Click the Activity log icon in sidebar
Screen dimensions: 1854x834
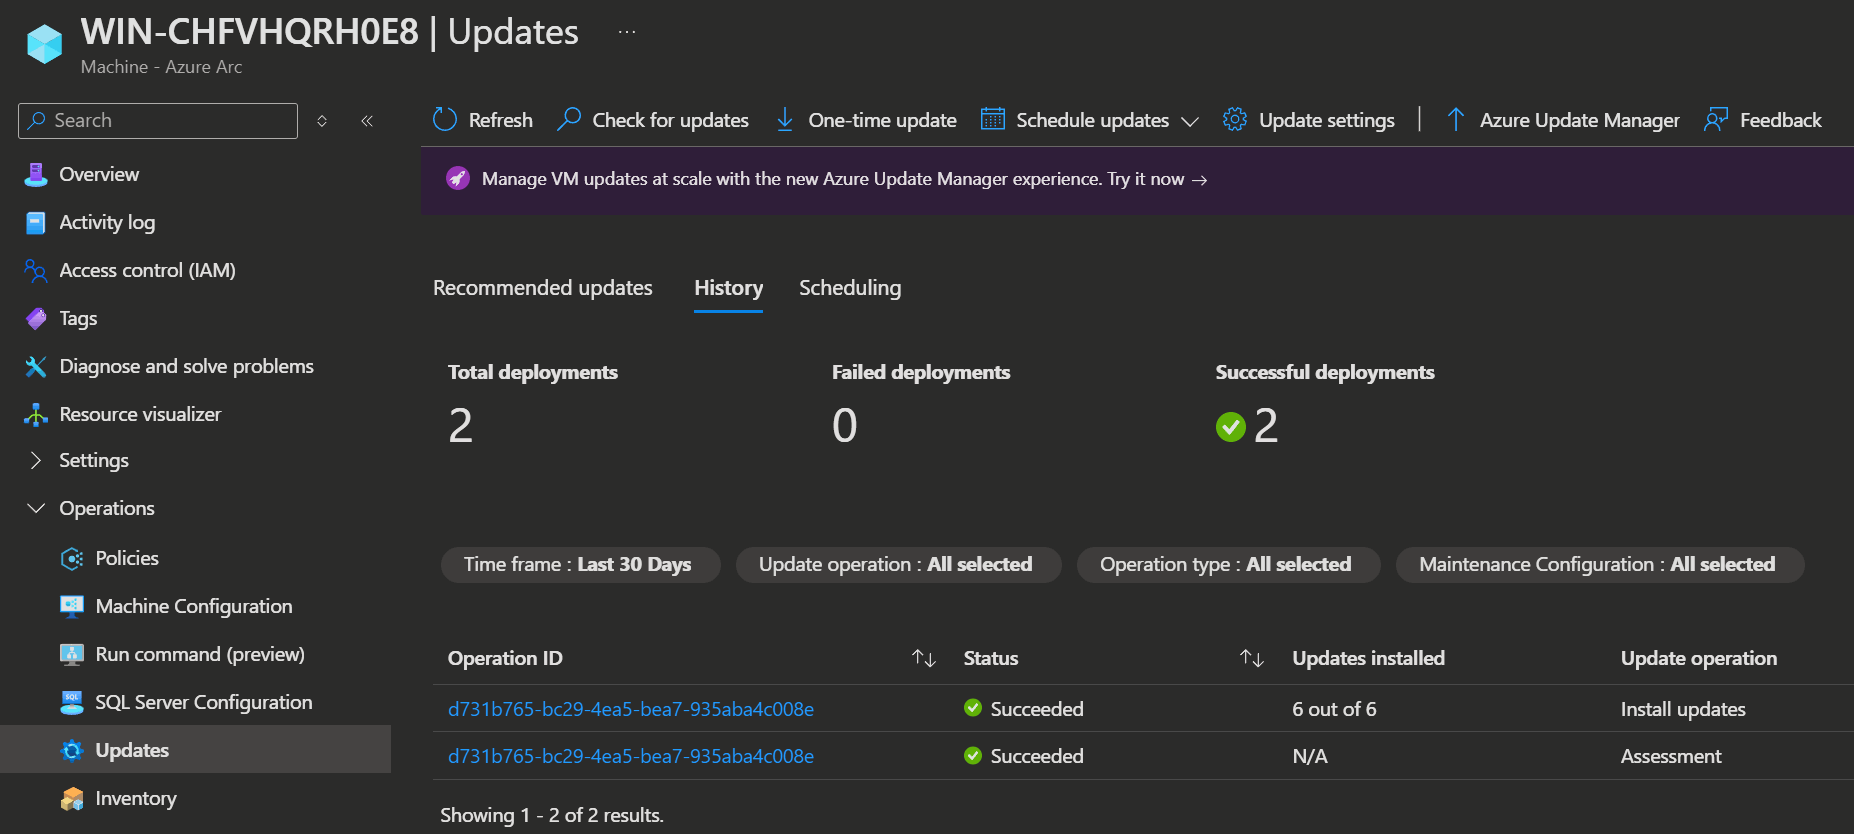[x=36, y=222]
